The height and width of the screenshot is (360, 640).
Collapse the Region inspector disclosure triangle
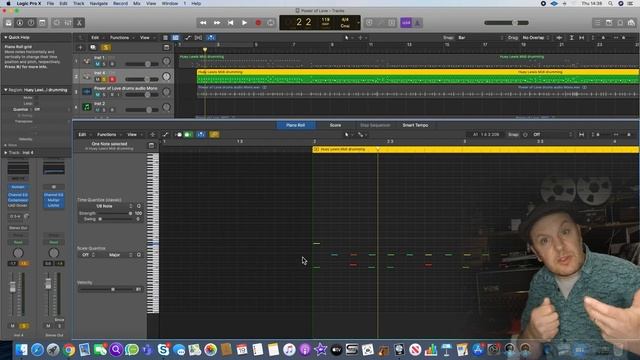tap(6, 90)
